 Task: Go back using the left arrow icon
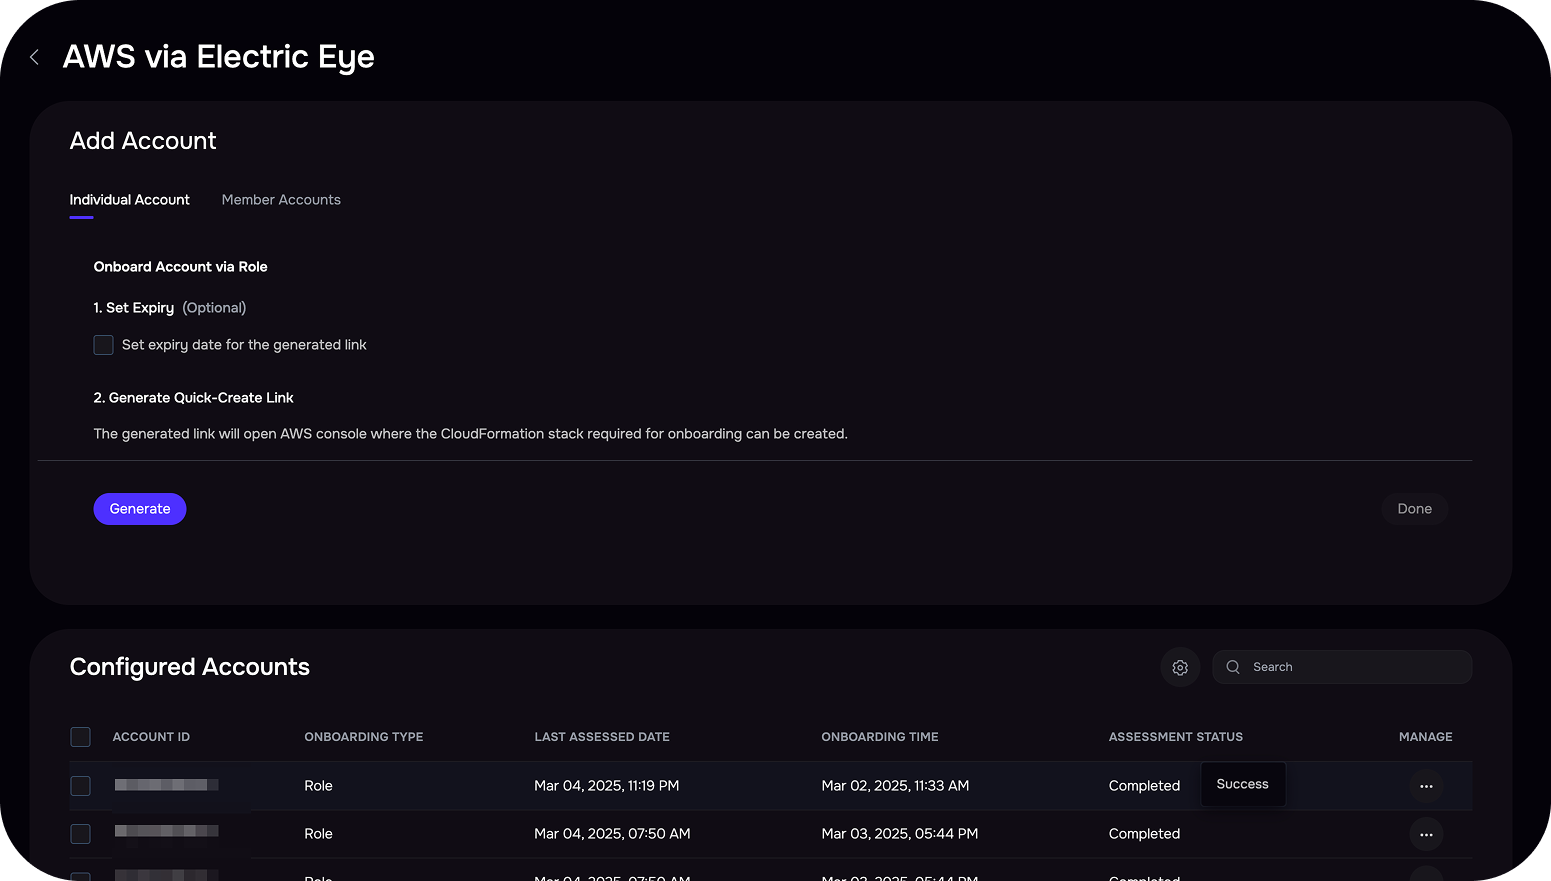tap(35, 57)
